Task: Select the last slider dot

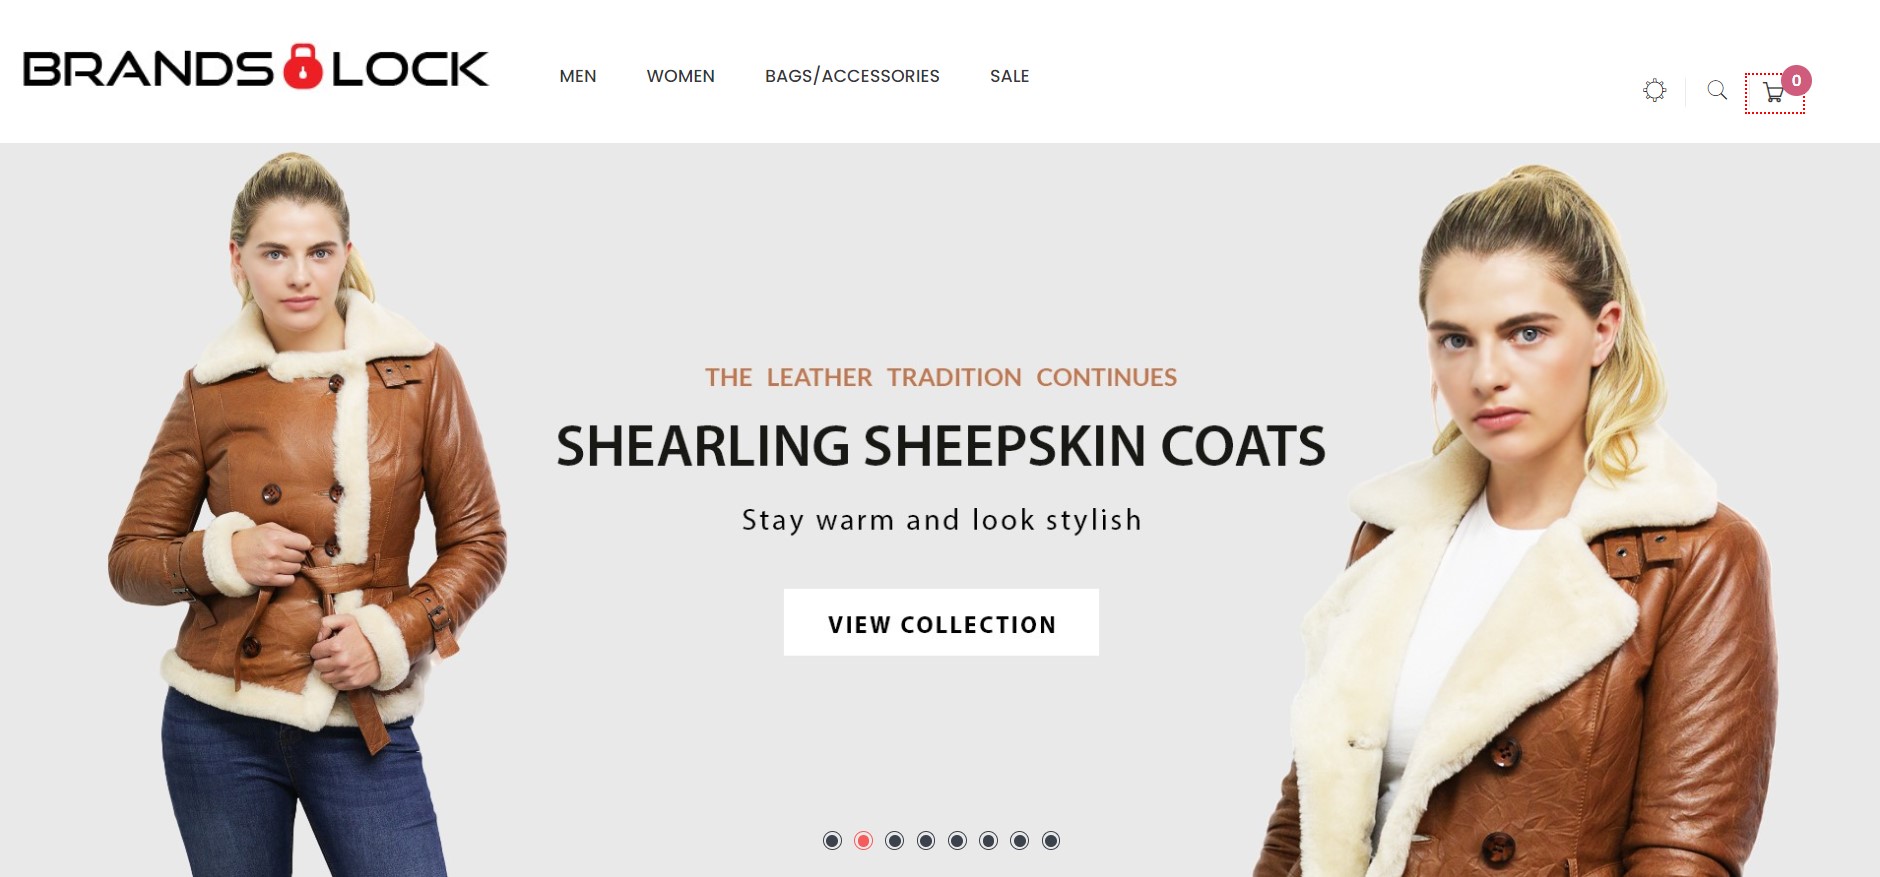Action: point(1051,840)
